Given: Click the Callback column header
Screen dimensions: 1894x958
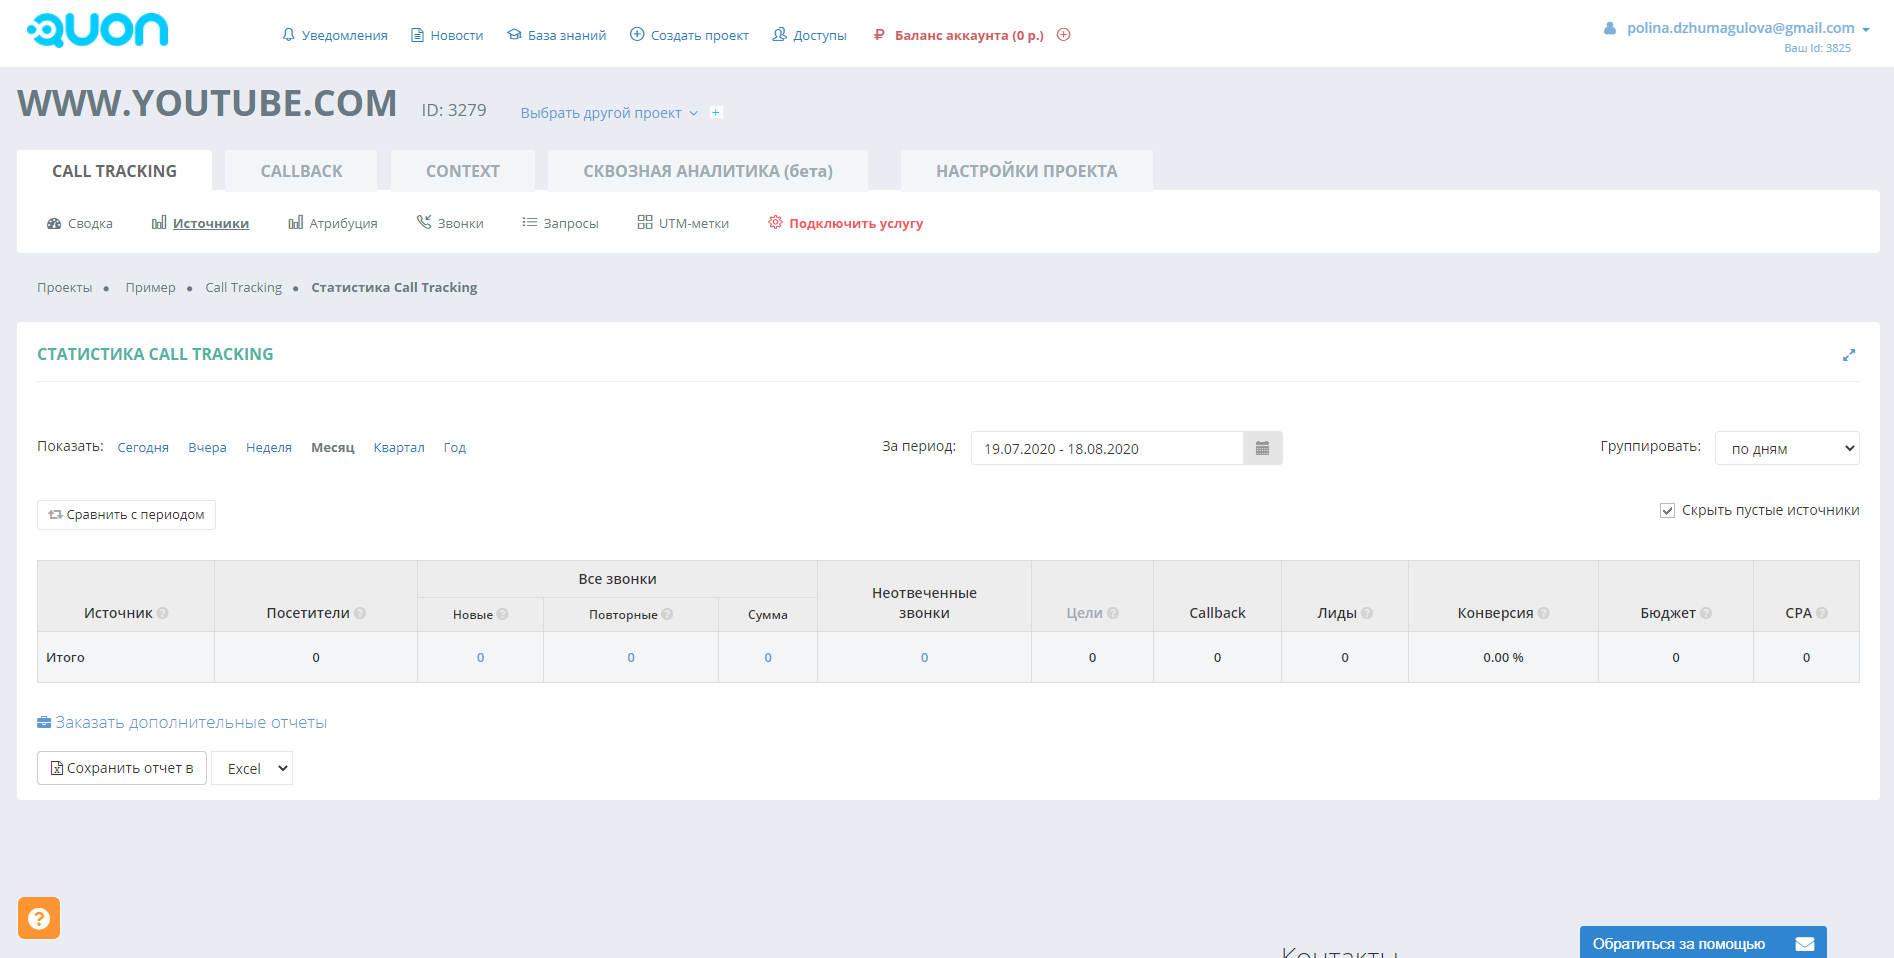Looking at the screenshot, I should click(1217, 613).
